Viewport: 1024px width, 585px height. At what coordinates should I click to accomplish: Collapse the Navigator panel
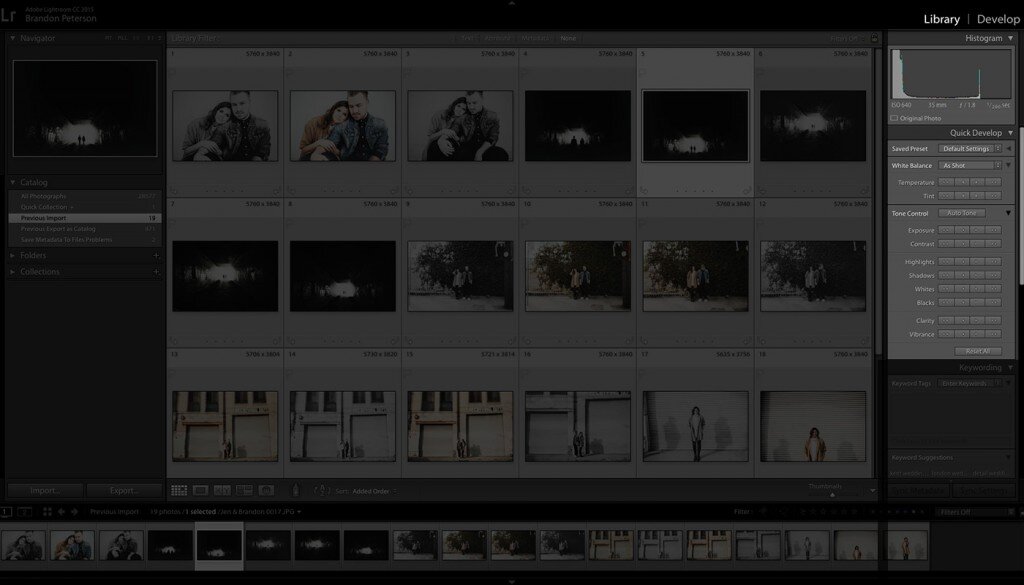click(x=12, y=39)
